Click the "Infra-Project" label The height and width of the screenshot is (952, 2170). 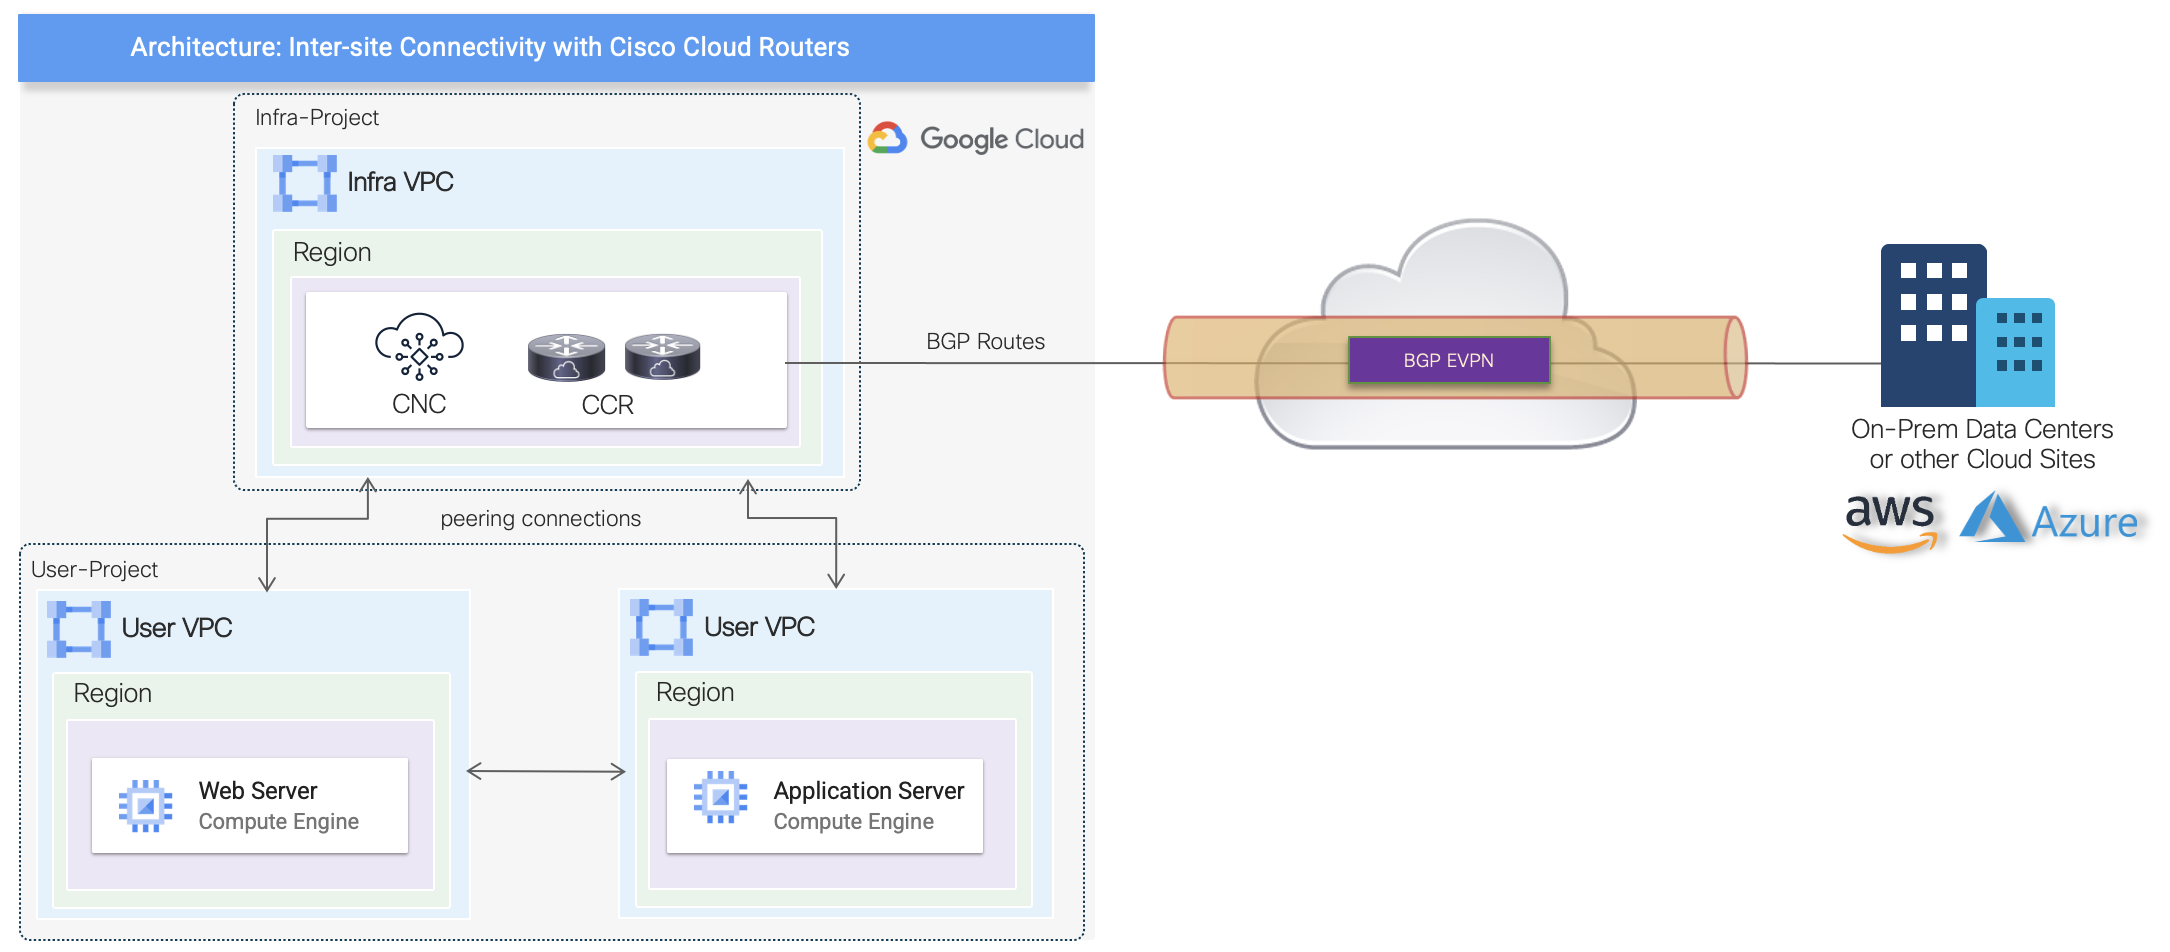[316, 118]
